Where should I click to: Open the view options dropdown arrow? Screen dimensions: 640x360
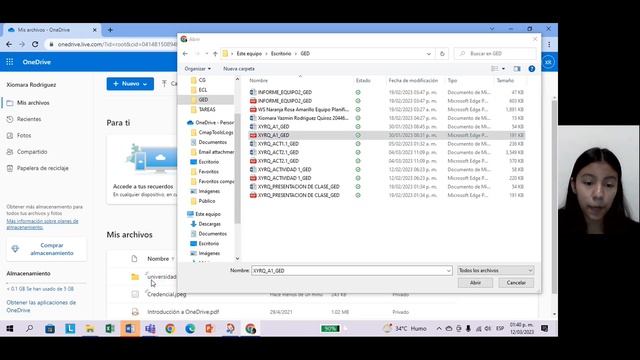point(503,69)
